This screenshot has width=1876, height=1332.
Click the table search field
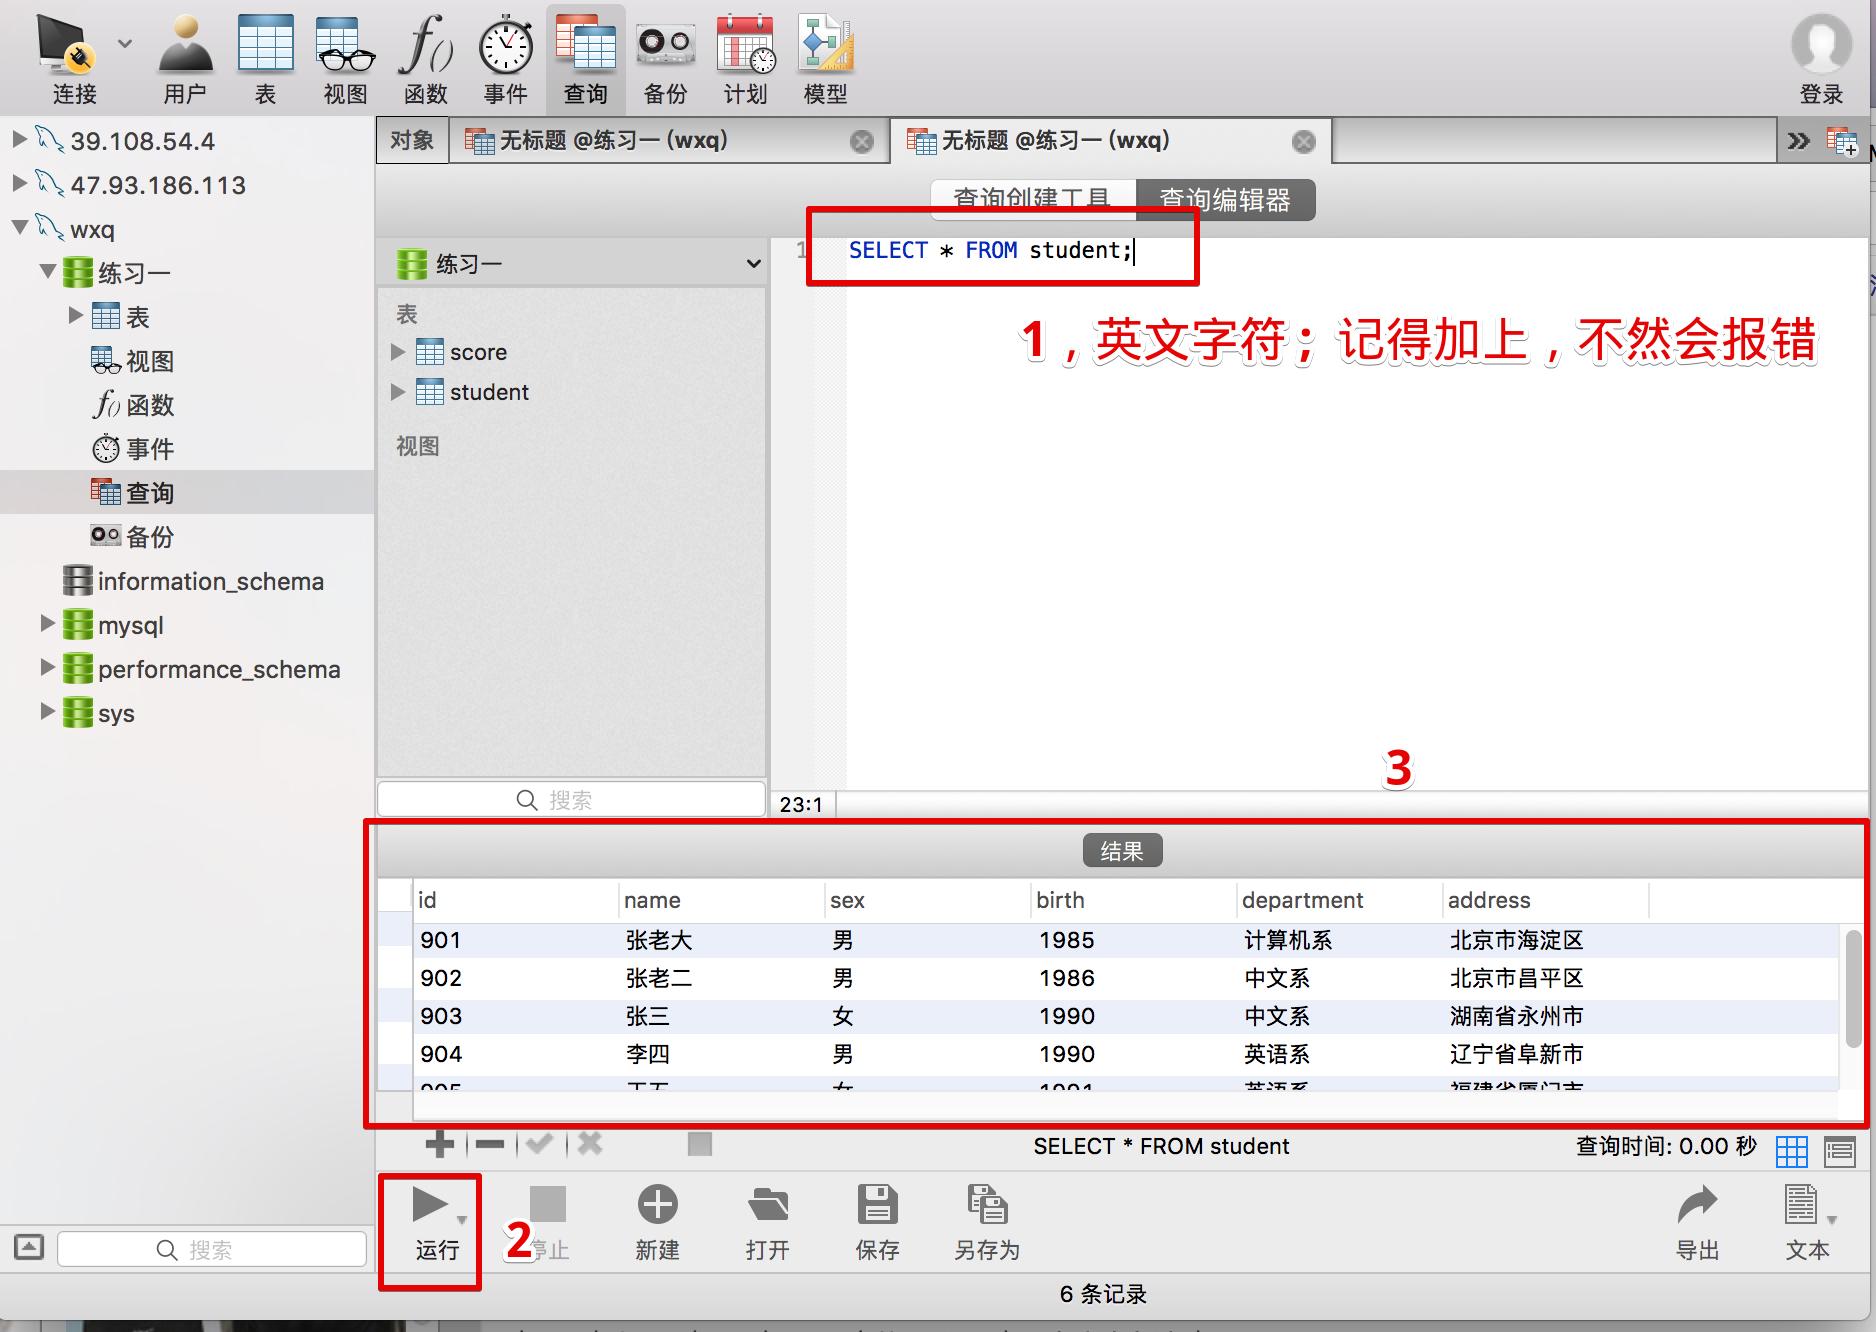(x=571, y=800)
